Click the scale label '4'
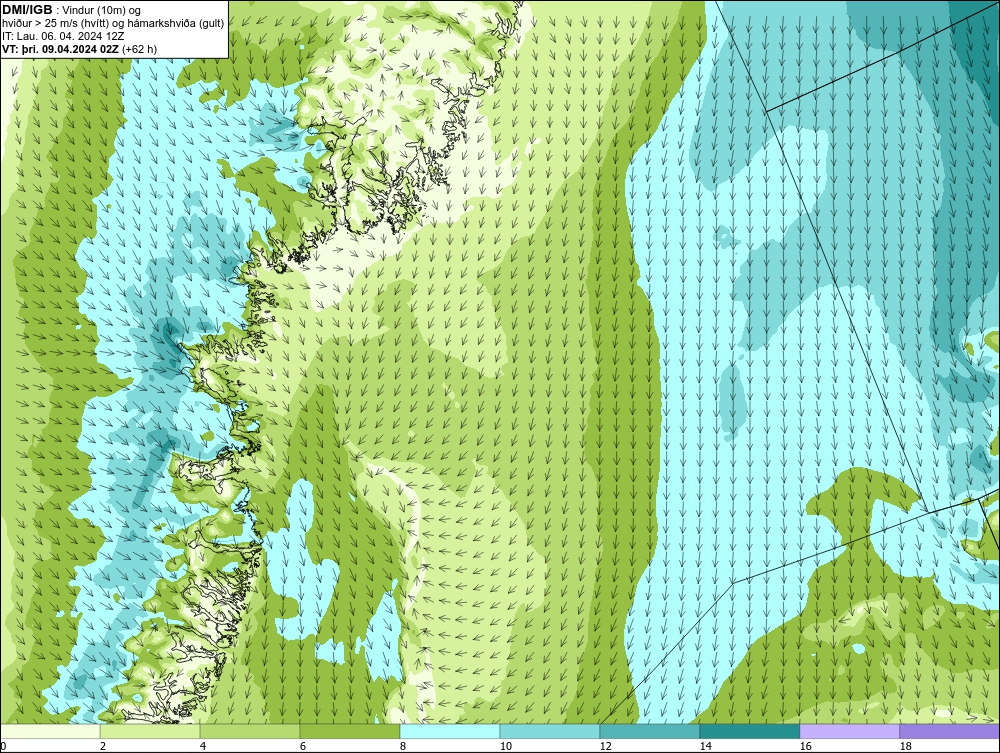 click(x=203, y=746)
